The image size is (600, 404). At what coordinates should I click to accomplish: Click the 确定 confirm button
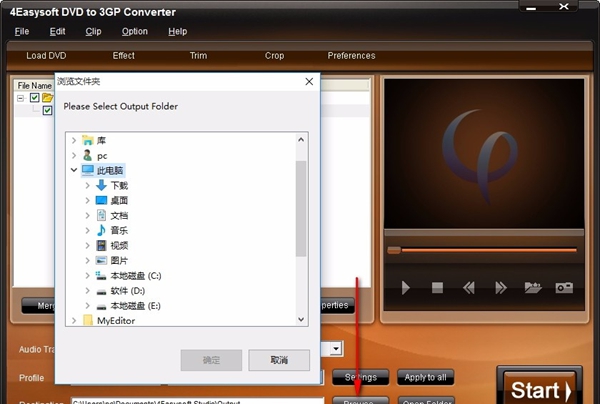tap(211, 360)
